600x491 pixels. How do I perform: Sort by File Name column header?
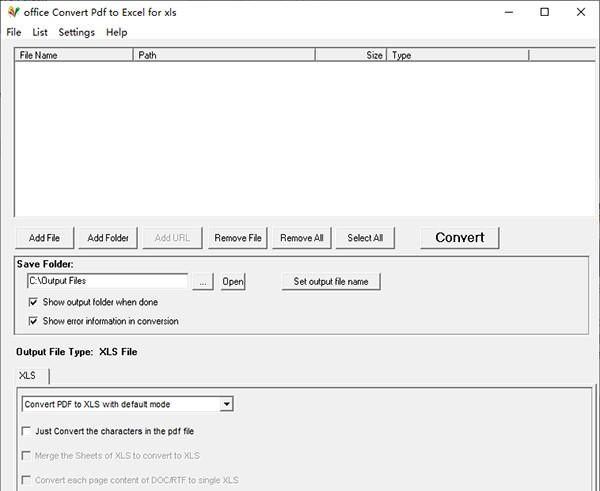coord(73,55)
